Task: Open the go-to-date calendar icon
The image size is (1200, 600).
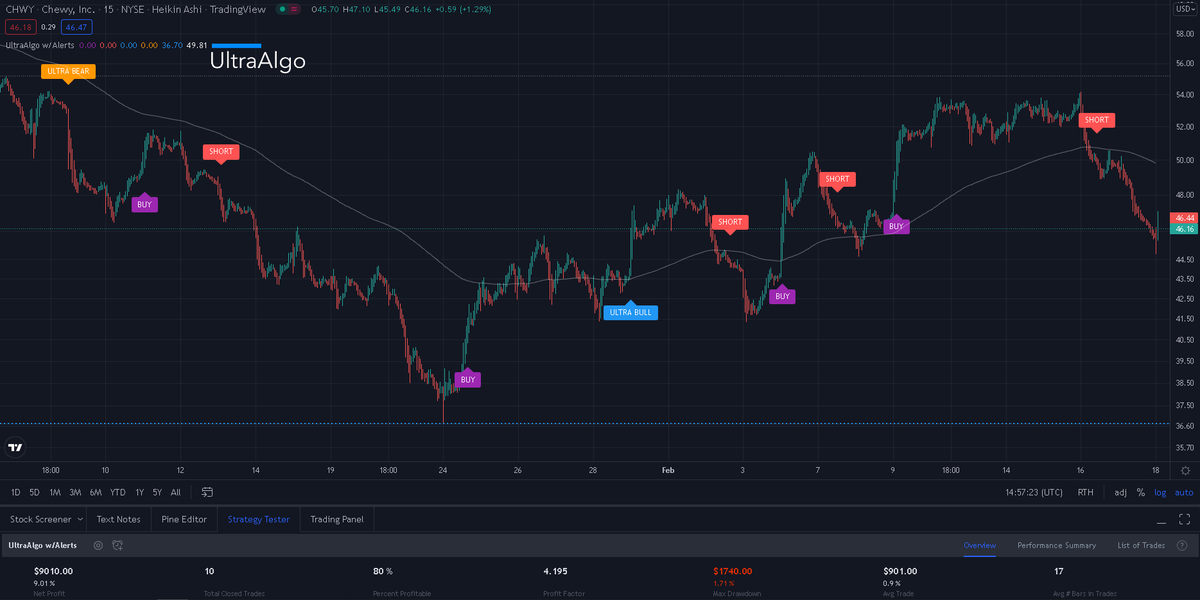Action: (207, 492)
